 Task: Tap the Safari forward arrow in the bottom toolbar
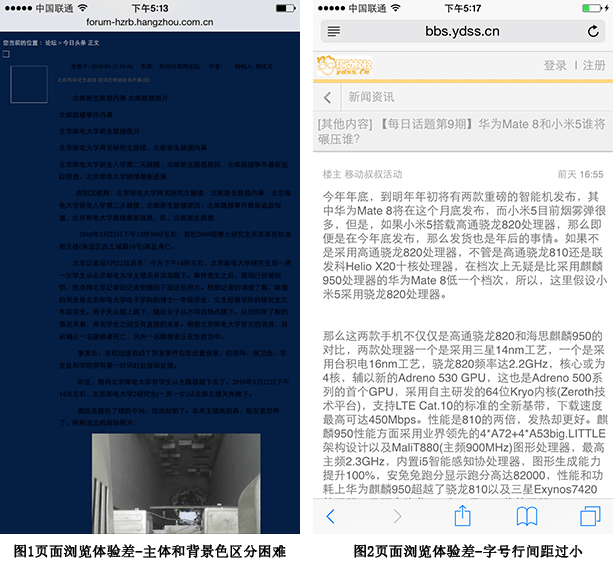[x=397, y=516]
